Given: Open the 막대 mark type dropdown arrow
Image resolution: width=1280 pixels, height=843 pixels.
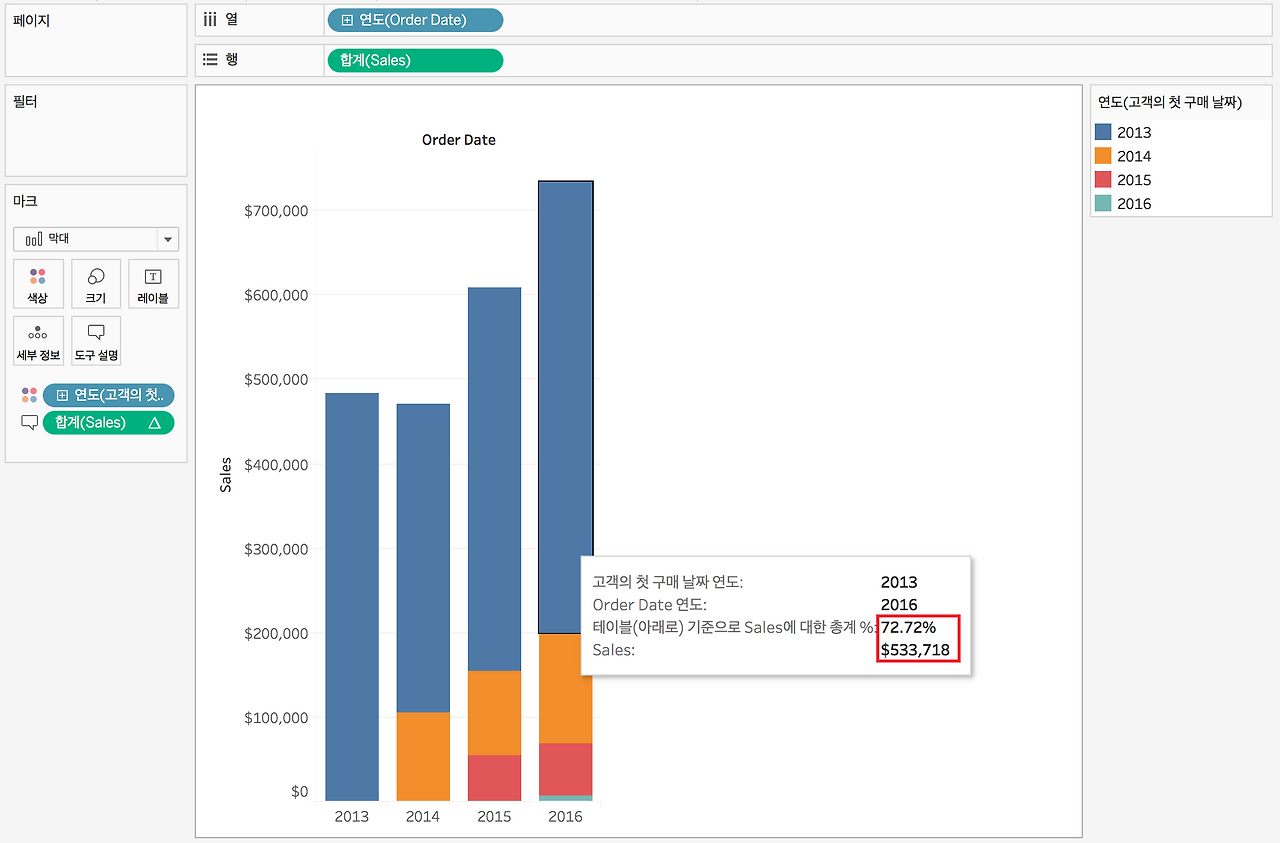Looking at the screenshot, I should tap(168, 240).
